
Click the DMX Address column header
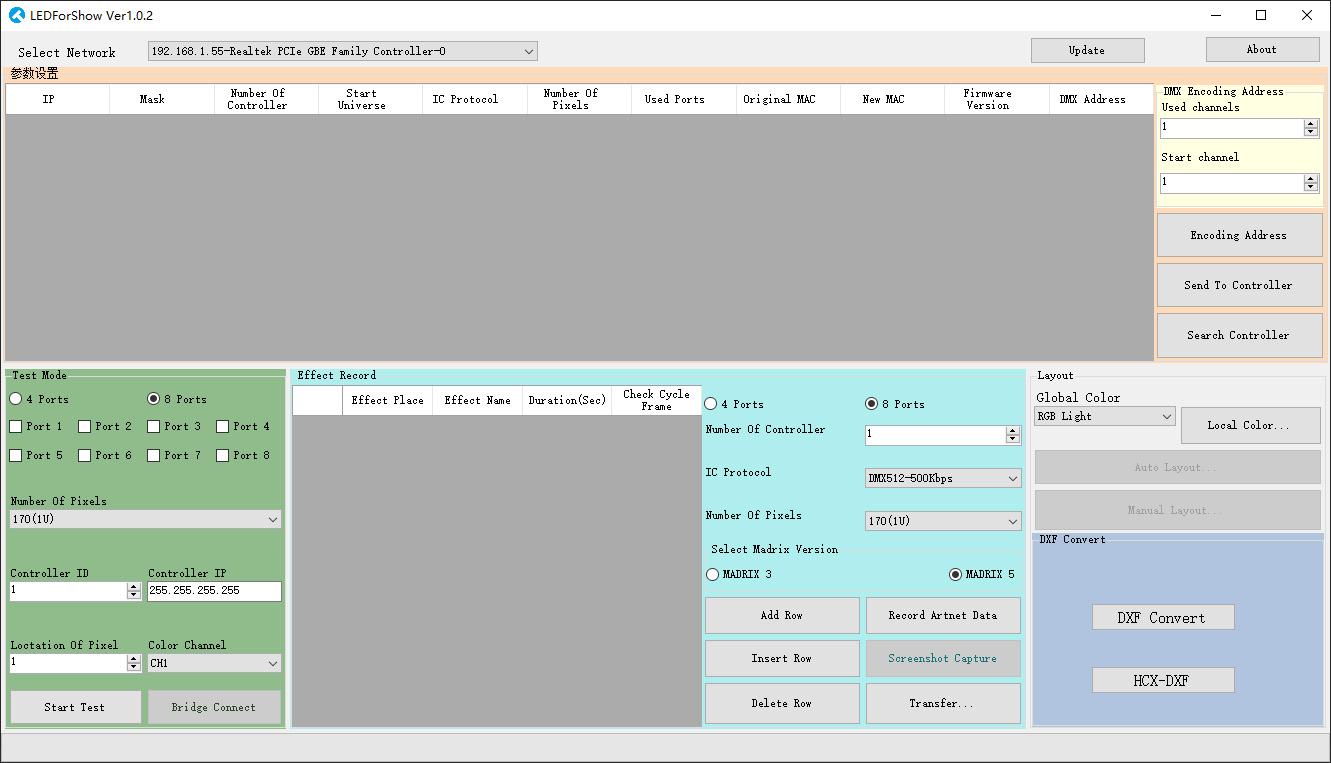tap(1101, 99)
